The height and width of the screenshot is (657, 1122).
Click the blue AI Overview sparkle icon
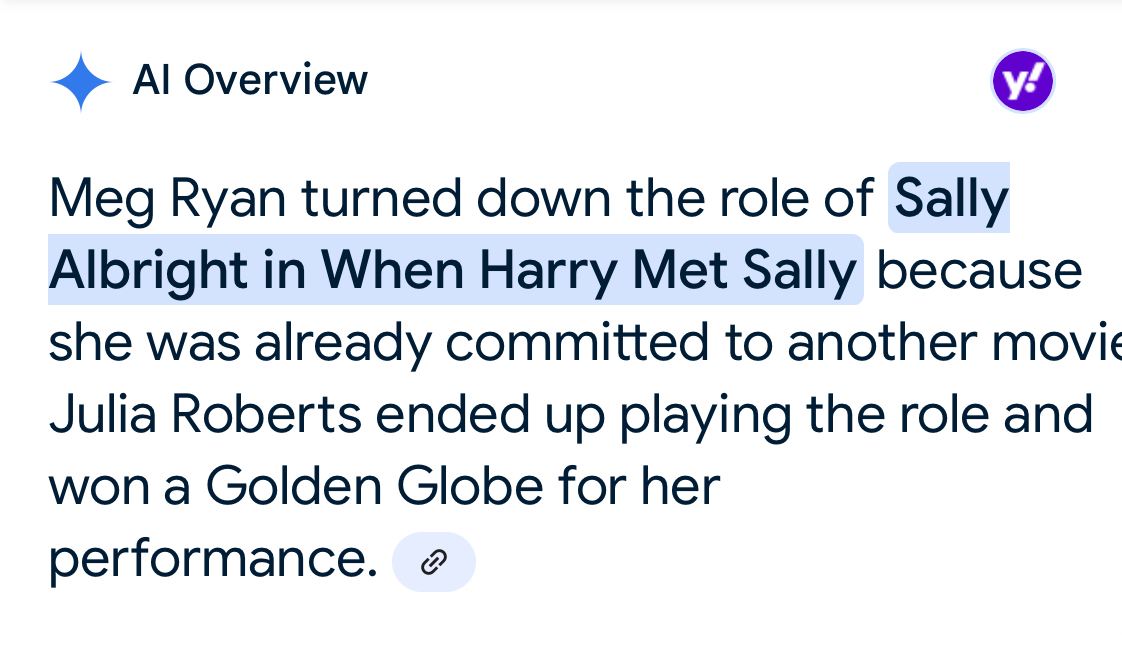coord(80,82)
